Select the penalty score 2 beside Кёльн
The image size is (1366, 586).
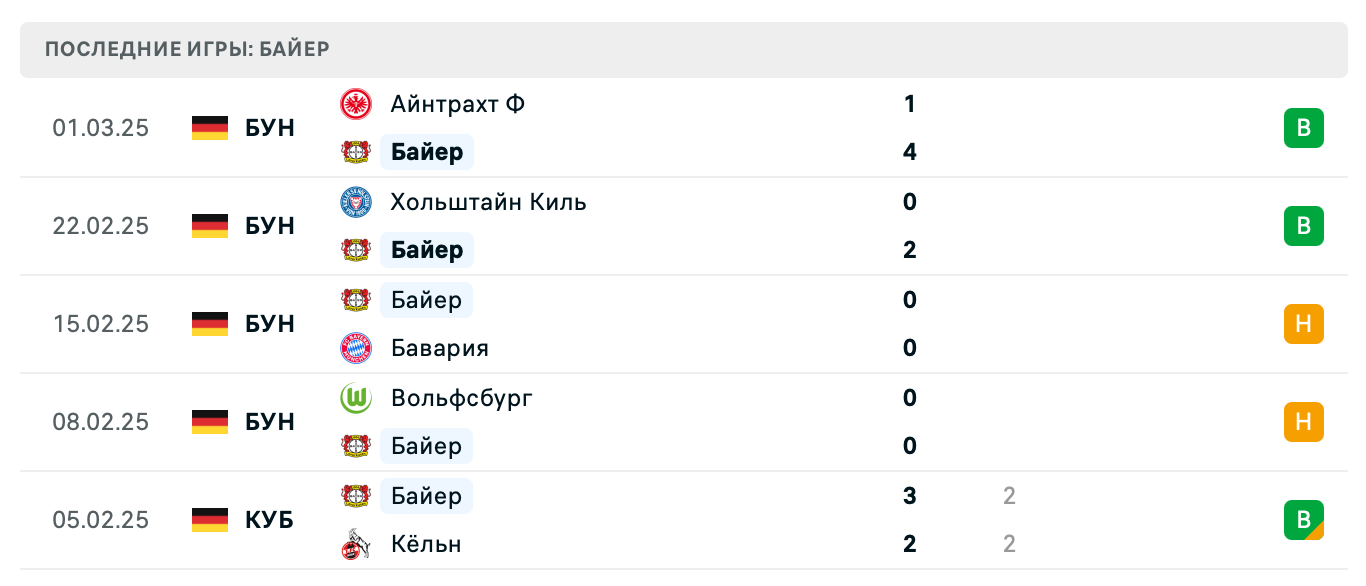pyautogui.click(x=1009, y=544)
